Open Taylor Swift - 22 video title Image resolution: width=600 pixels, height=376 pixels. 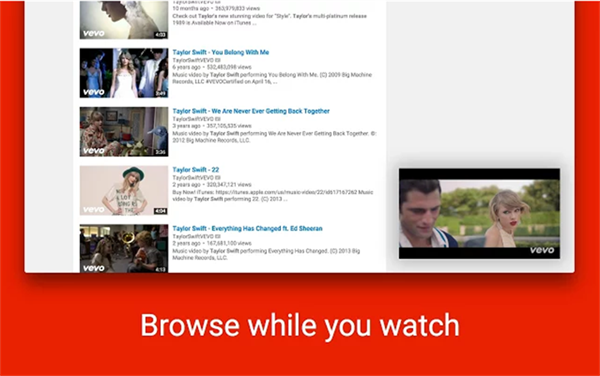pyautogui.click(x=196, y=170)
